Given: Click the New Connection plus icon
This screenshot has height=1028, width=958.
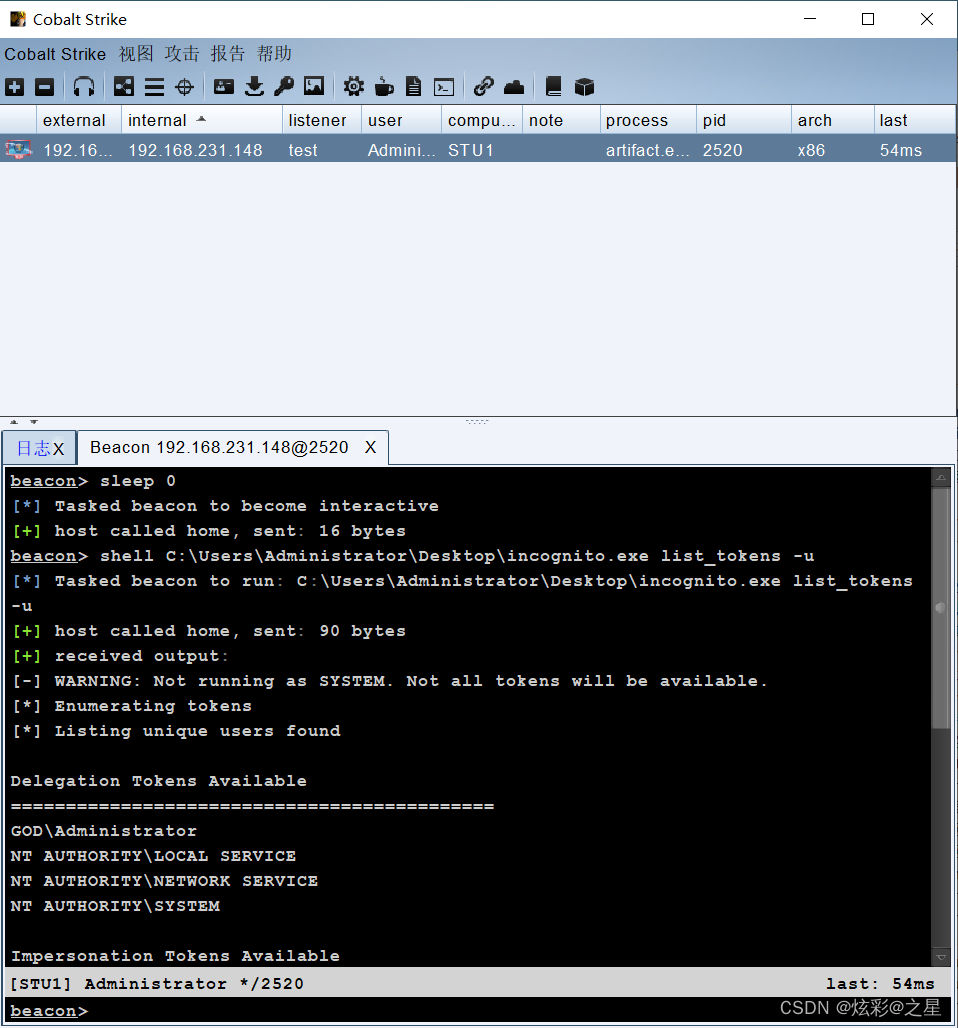Looking at the screenshot, I should click(x=14, y=87).
